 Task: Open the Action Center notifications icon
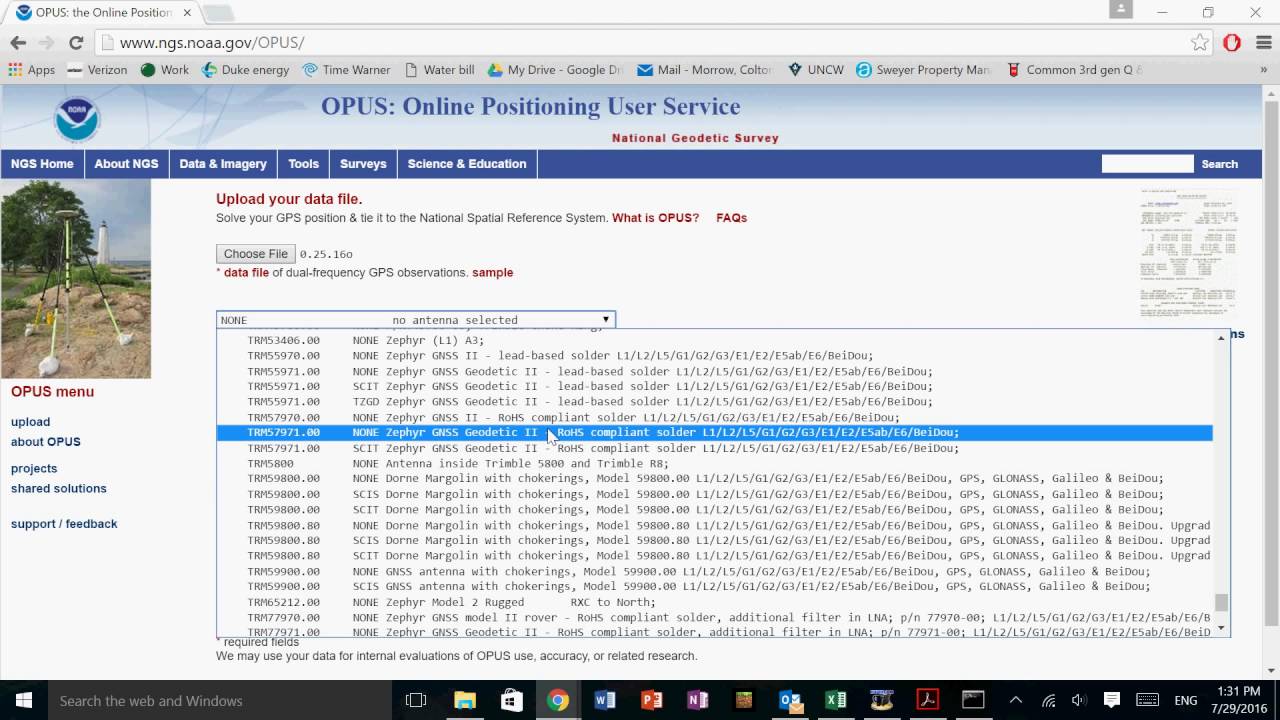click(x=1111, y=700)
